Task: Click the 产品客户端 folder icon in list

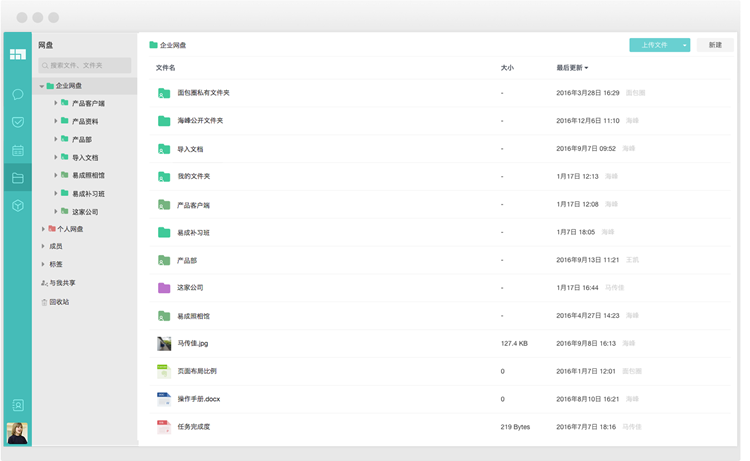Action: pos(164,205)
